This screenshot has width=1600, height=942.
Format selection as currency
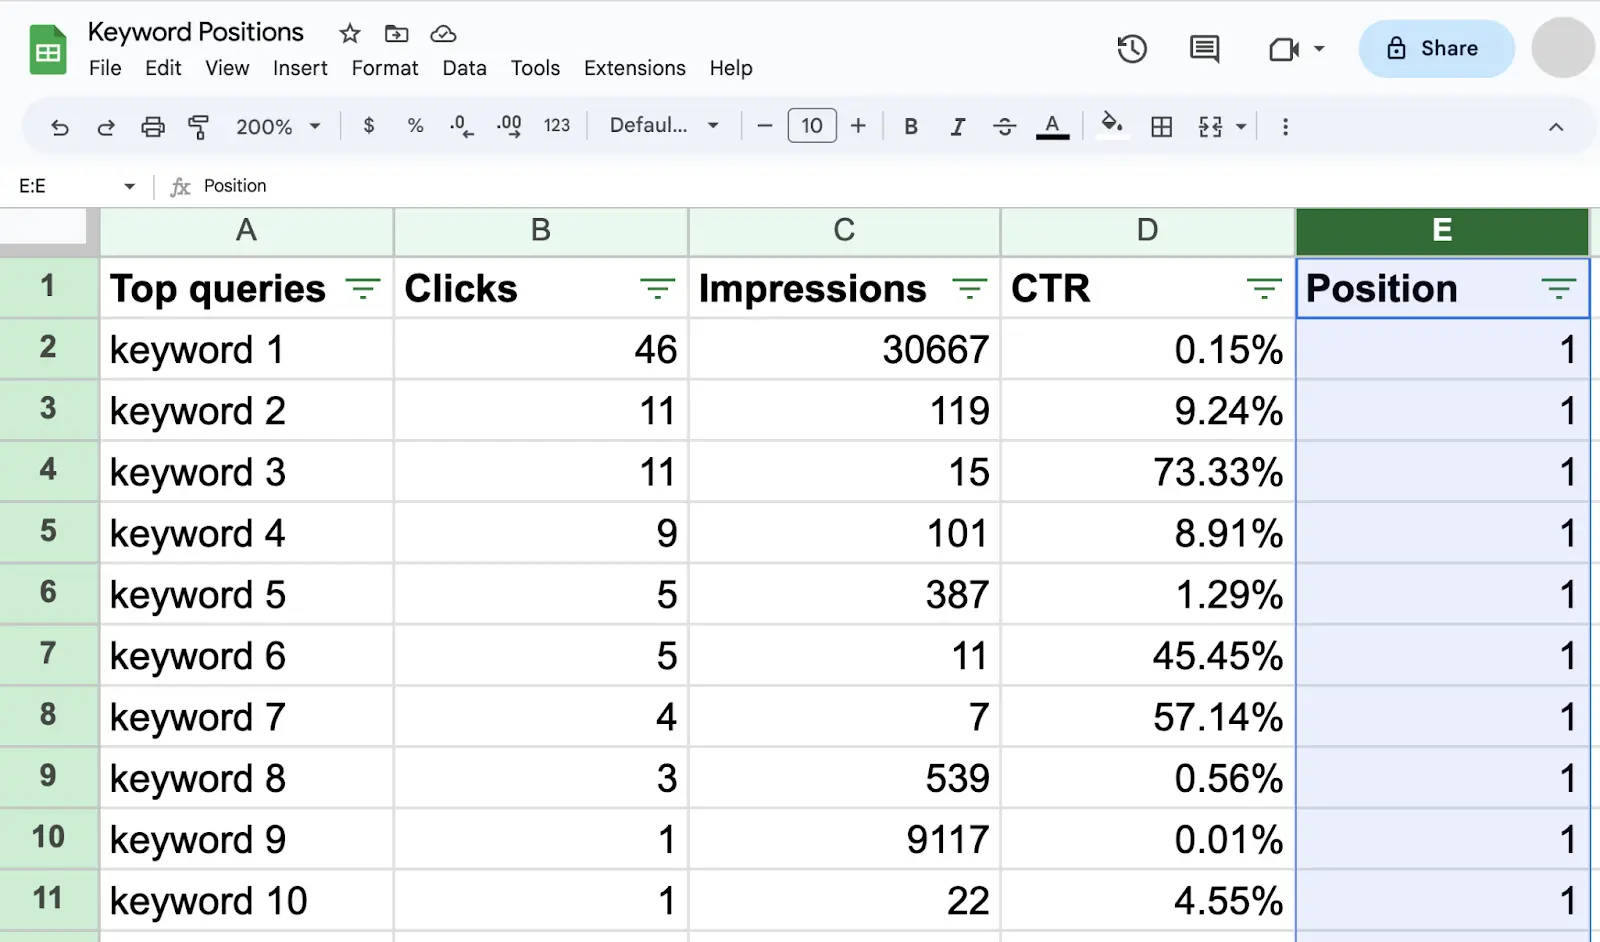pos(368,127)
